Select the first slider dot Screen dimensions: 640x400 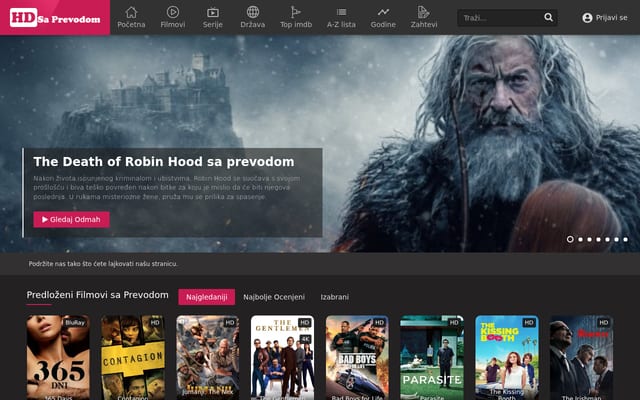tap(570, 240)
